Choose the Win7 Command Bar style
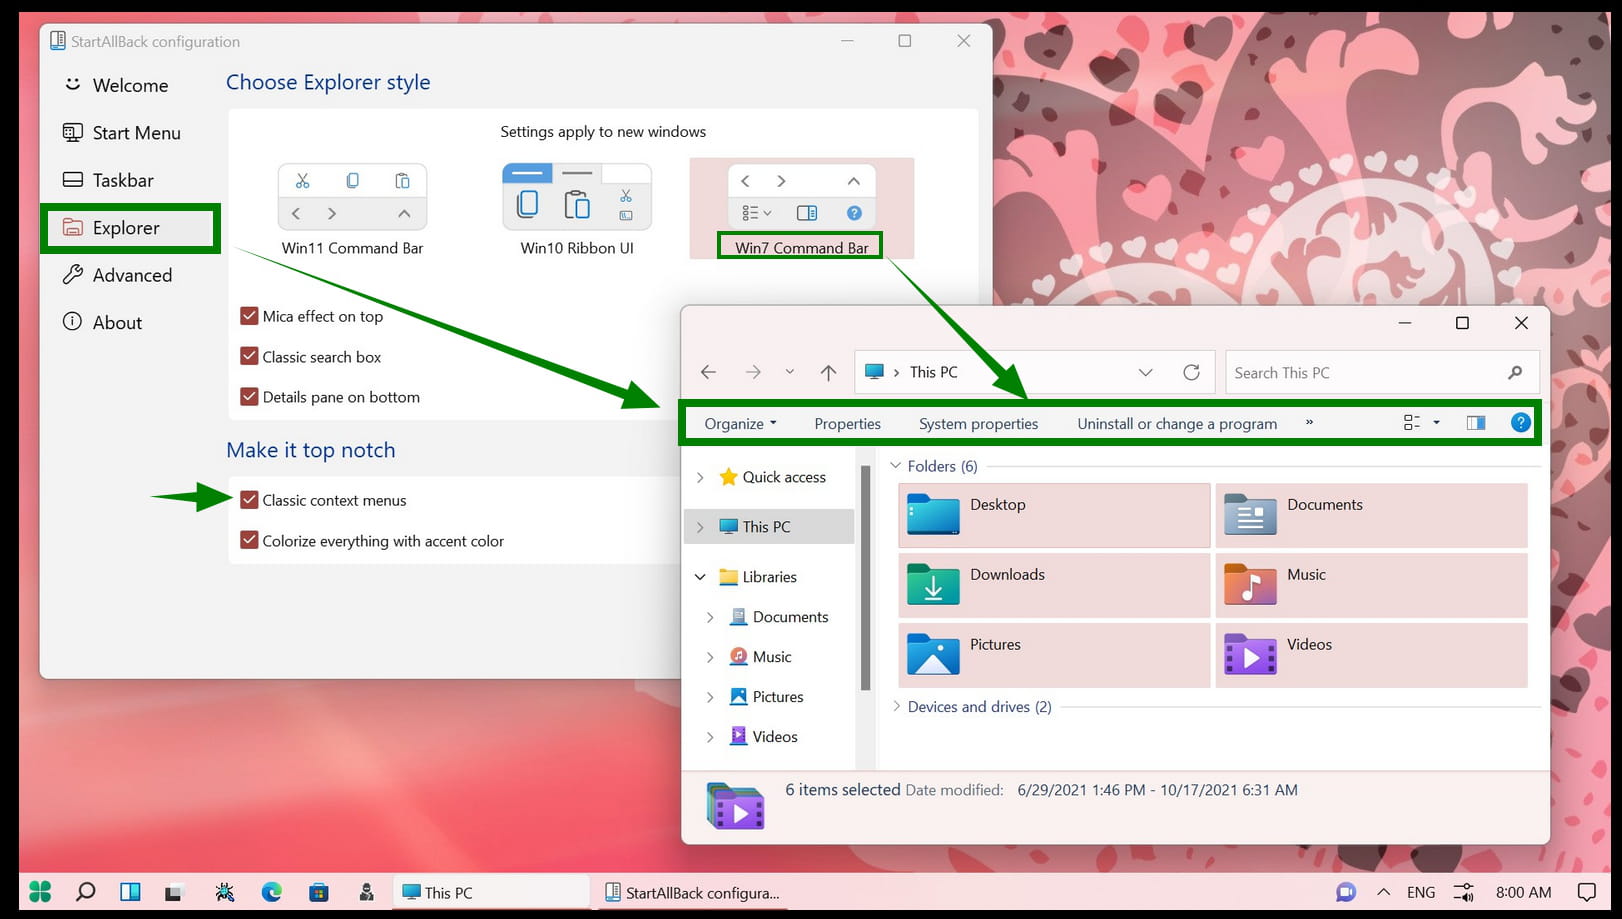Viewport: 1622px width, 919px height. coord(801,208)
